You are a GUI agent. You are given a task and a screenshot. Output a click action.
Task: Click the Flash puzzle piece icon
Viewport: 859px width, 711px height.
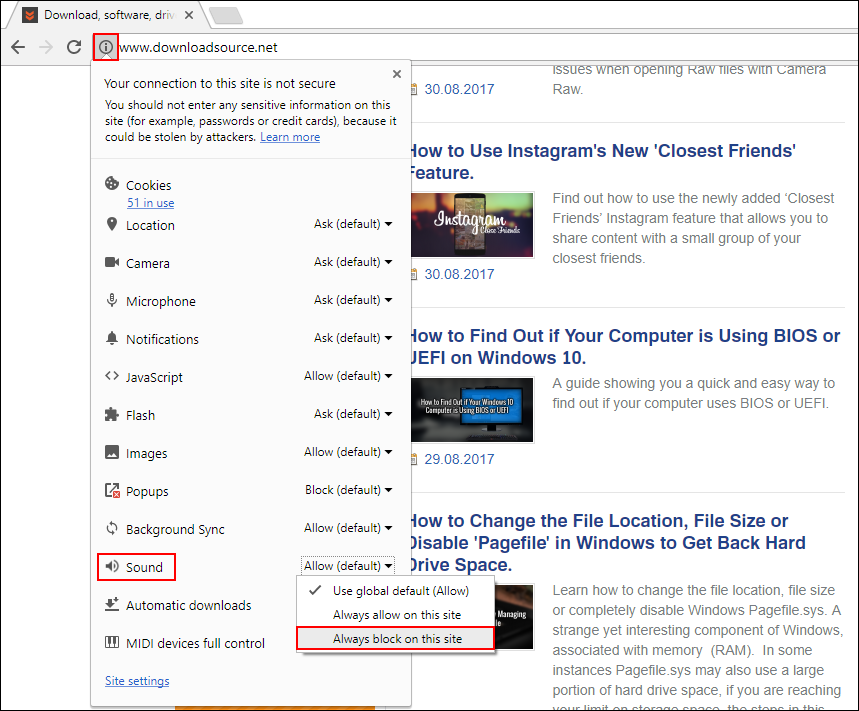(x=112, y=414)
